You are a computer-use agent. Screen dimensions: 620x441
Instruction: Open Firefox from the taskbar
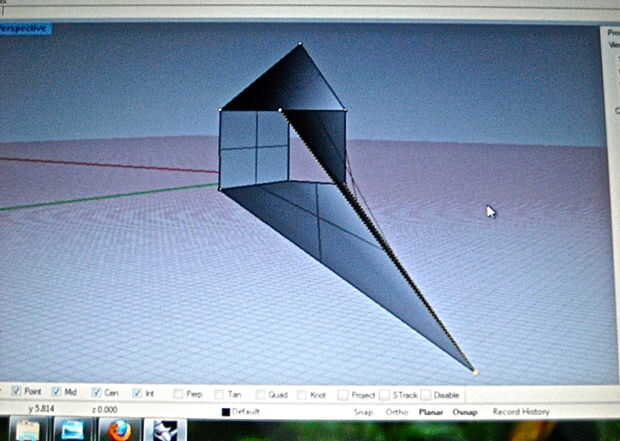click(119, 430)
